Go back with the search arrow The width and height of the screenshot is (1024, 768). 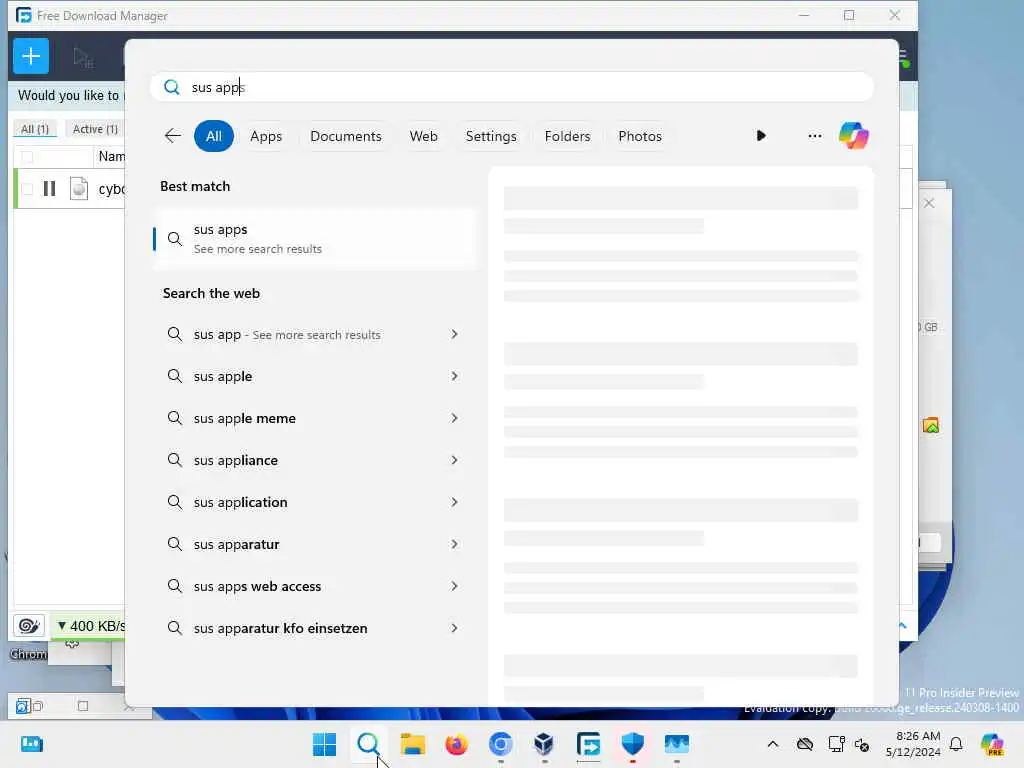(172, 136)
